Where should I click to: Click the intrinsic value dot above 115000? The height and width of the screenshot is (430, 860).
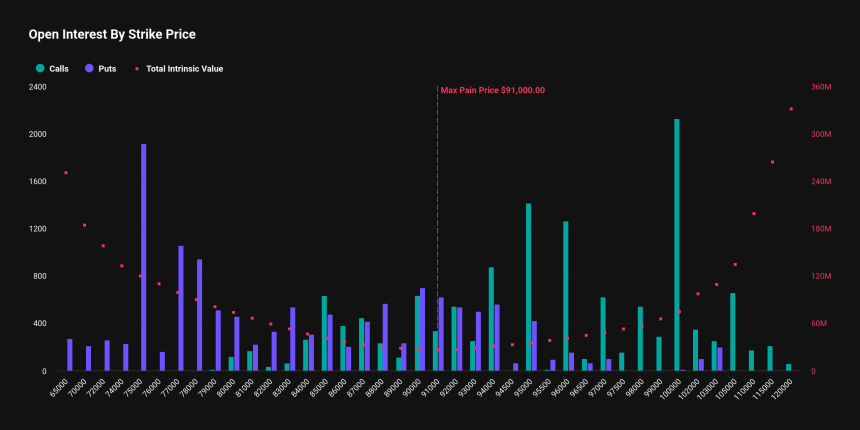772,162
